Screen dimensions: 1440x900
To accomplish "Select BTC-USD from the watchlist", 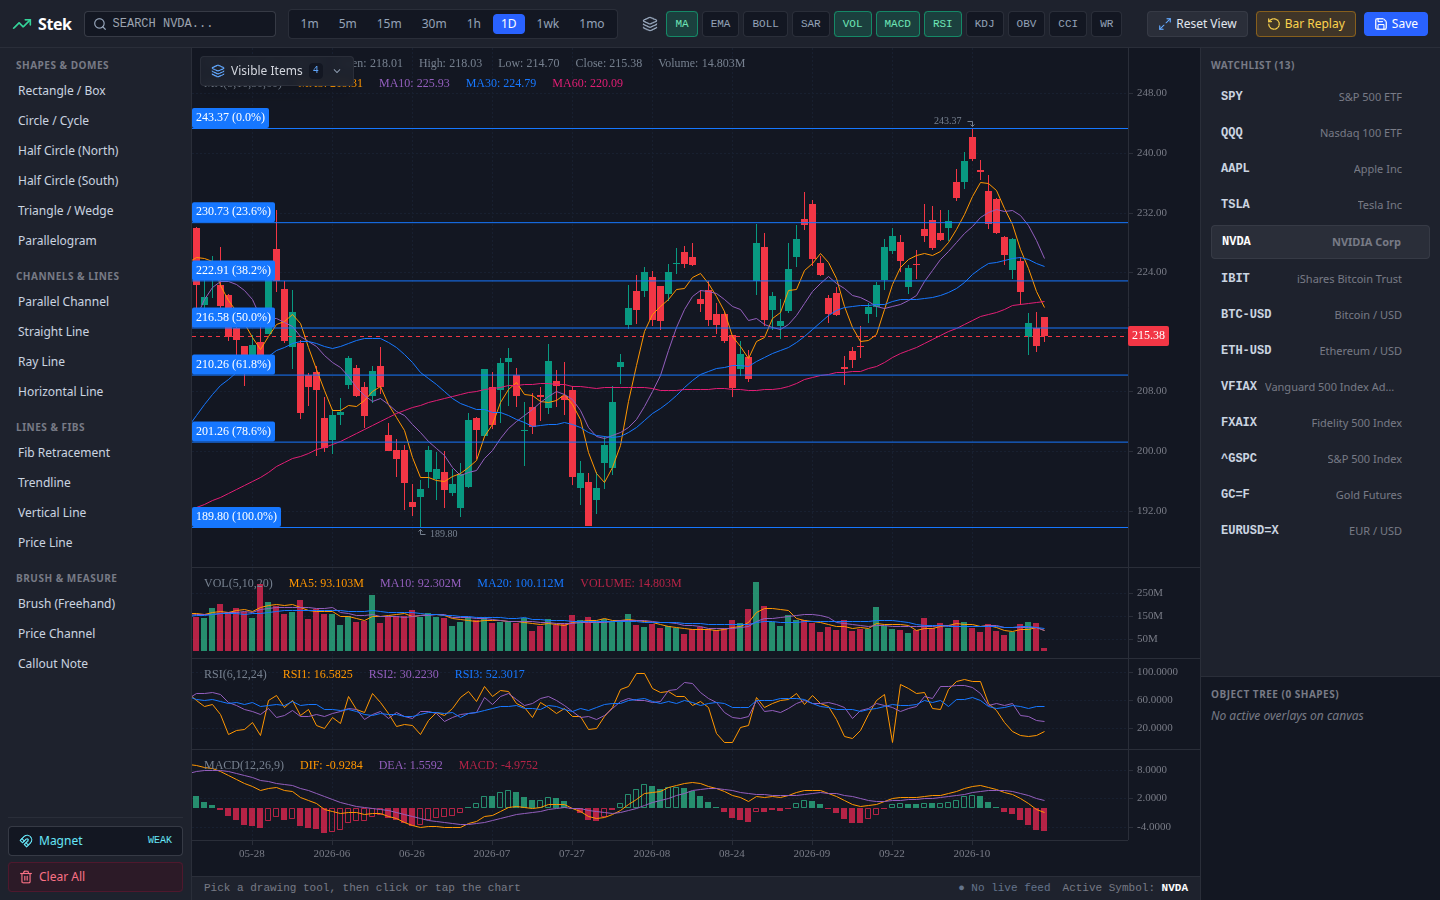I will click(x=1319, y=315).
